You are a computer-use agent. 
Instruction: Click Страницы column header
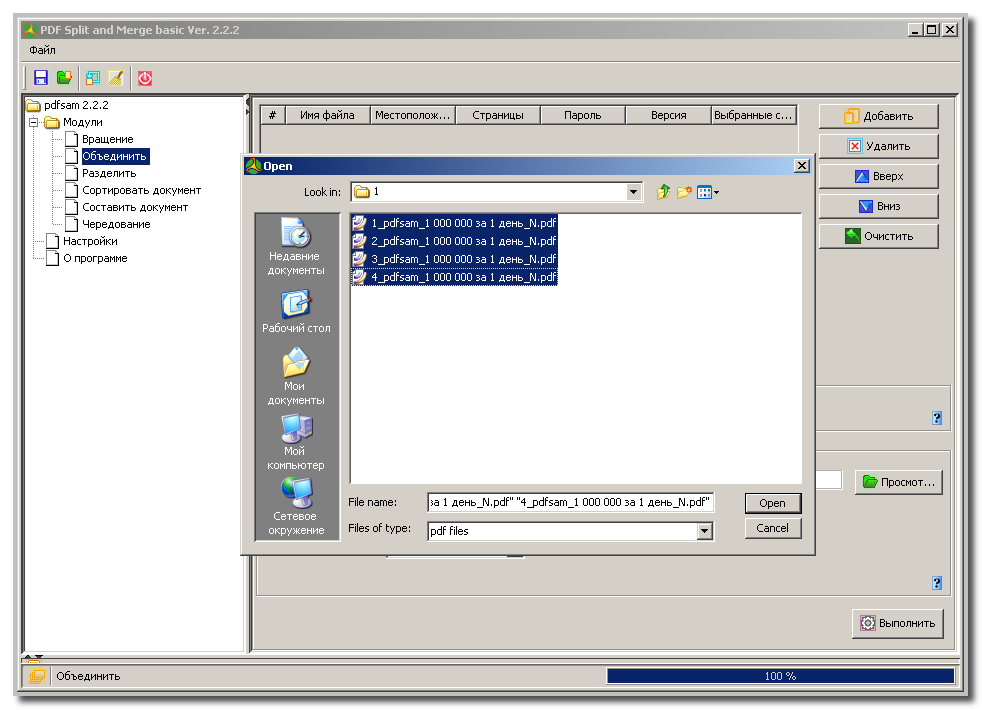click(x=498, y=115)
